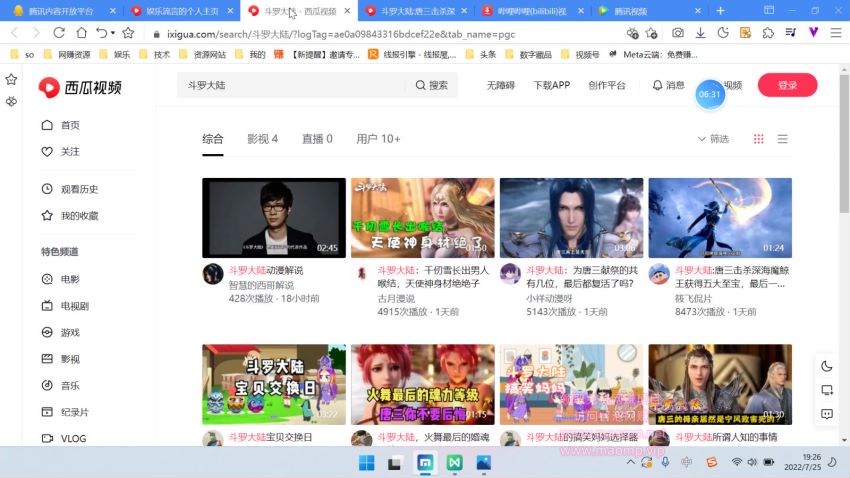Open the browser main menu icon

point(836,33)
